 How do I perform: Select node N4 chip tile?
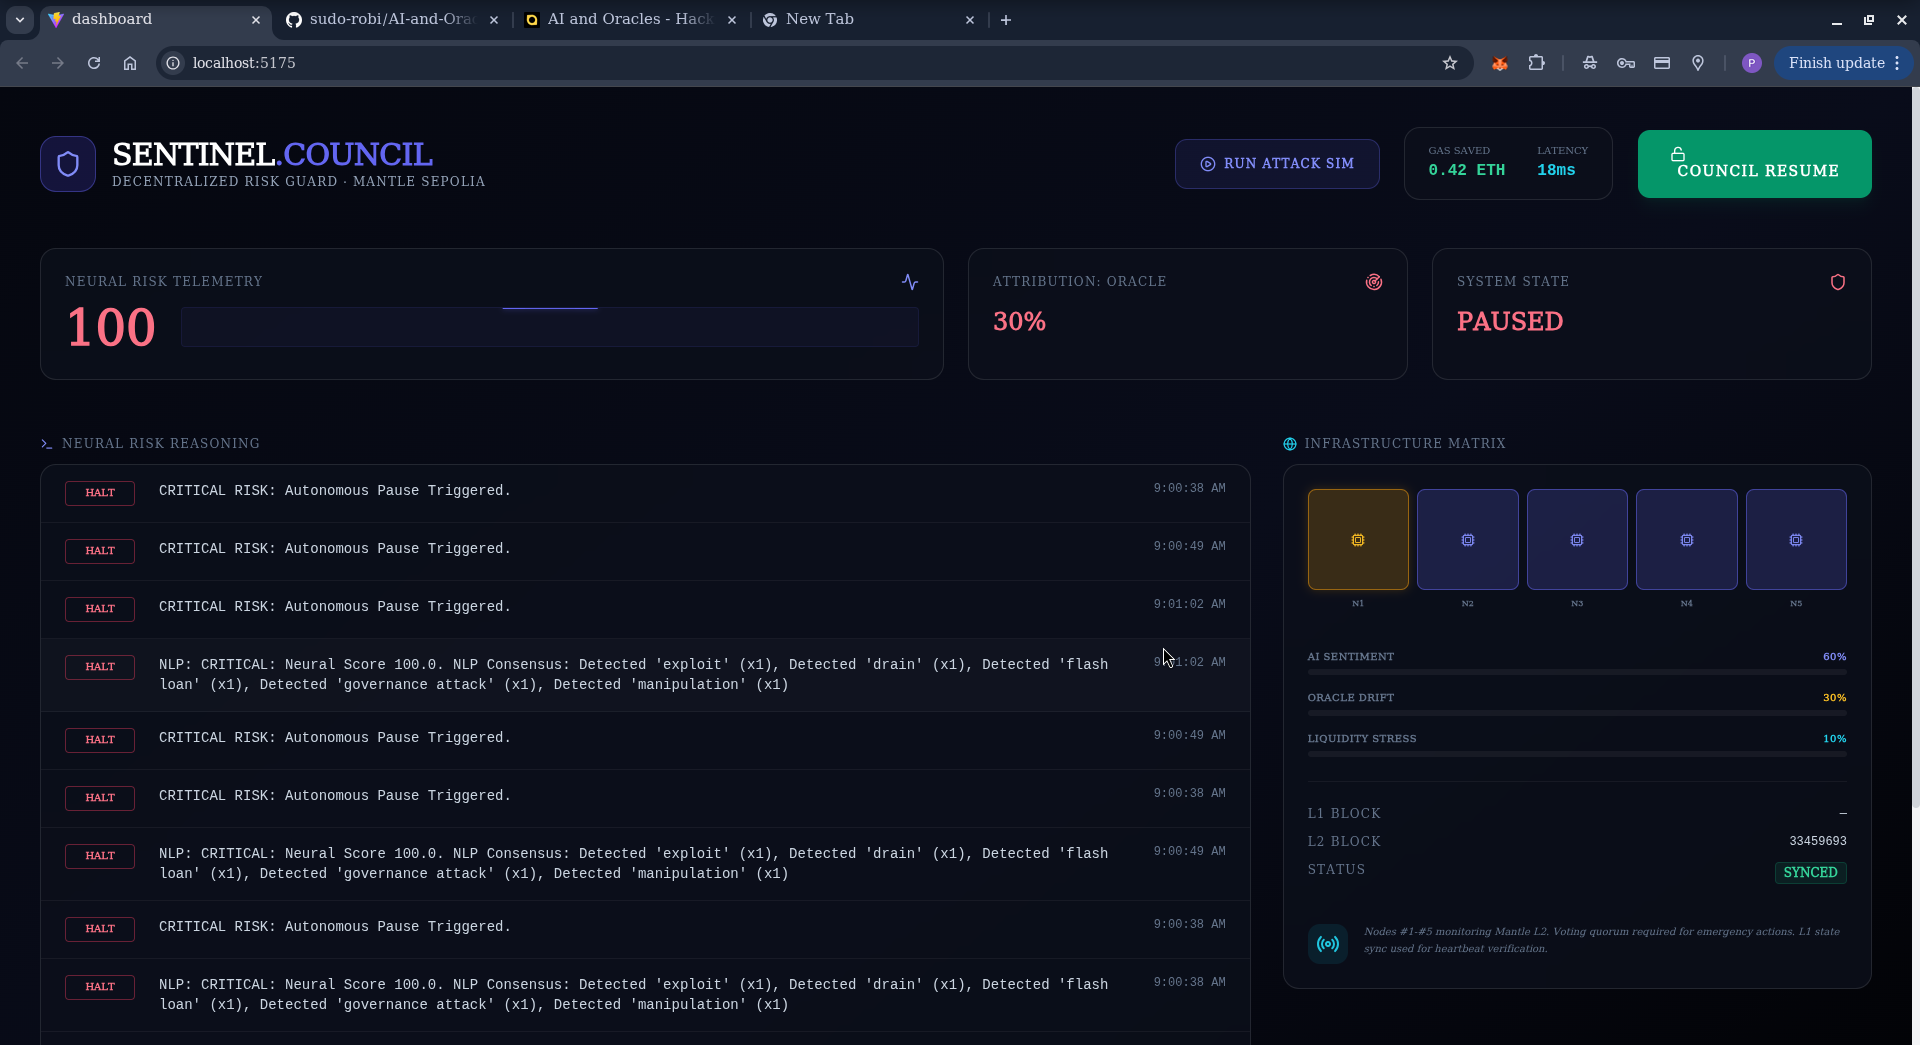tap(1687, 540)
